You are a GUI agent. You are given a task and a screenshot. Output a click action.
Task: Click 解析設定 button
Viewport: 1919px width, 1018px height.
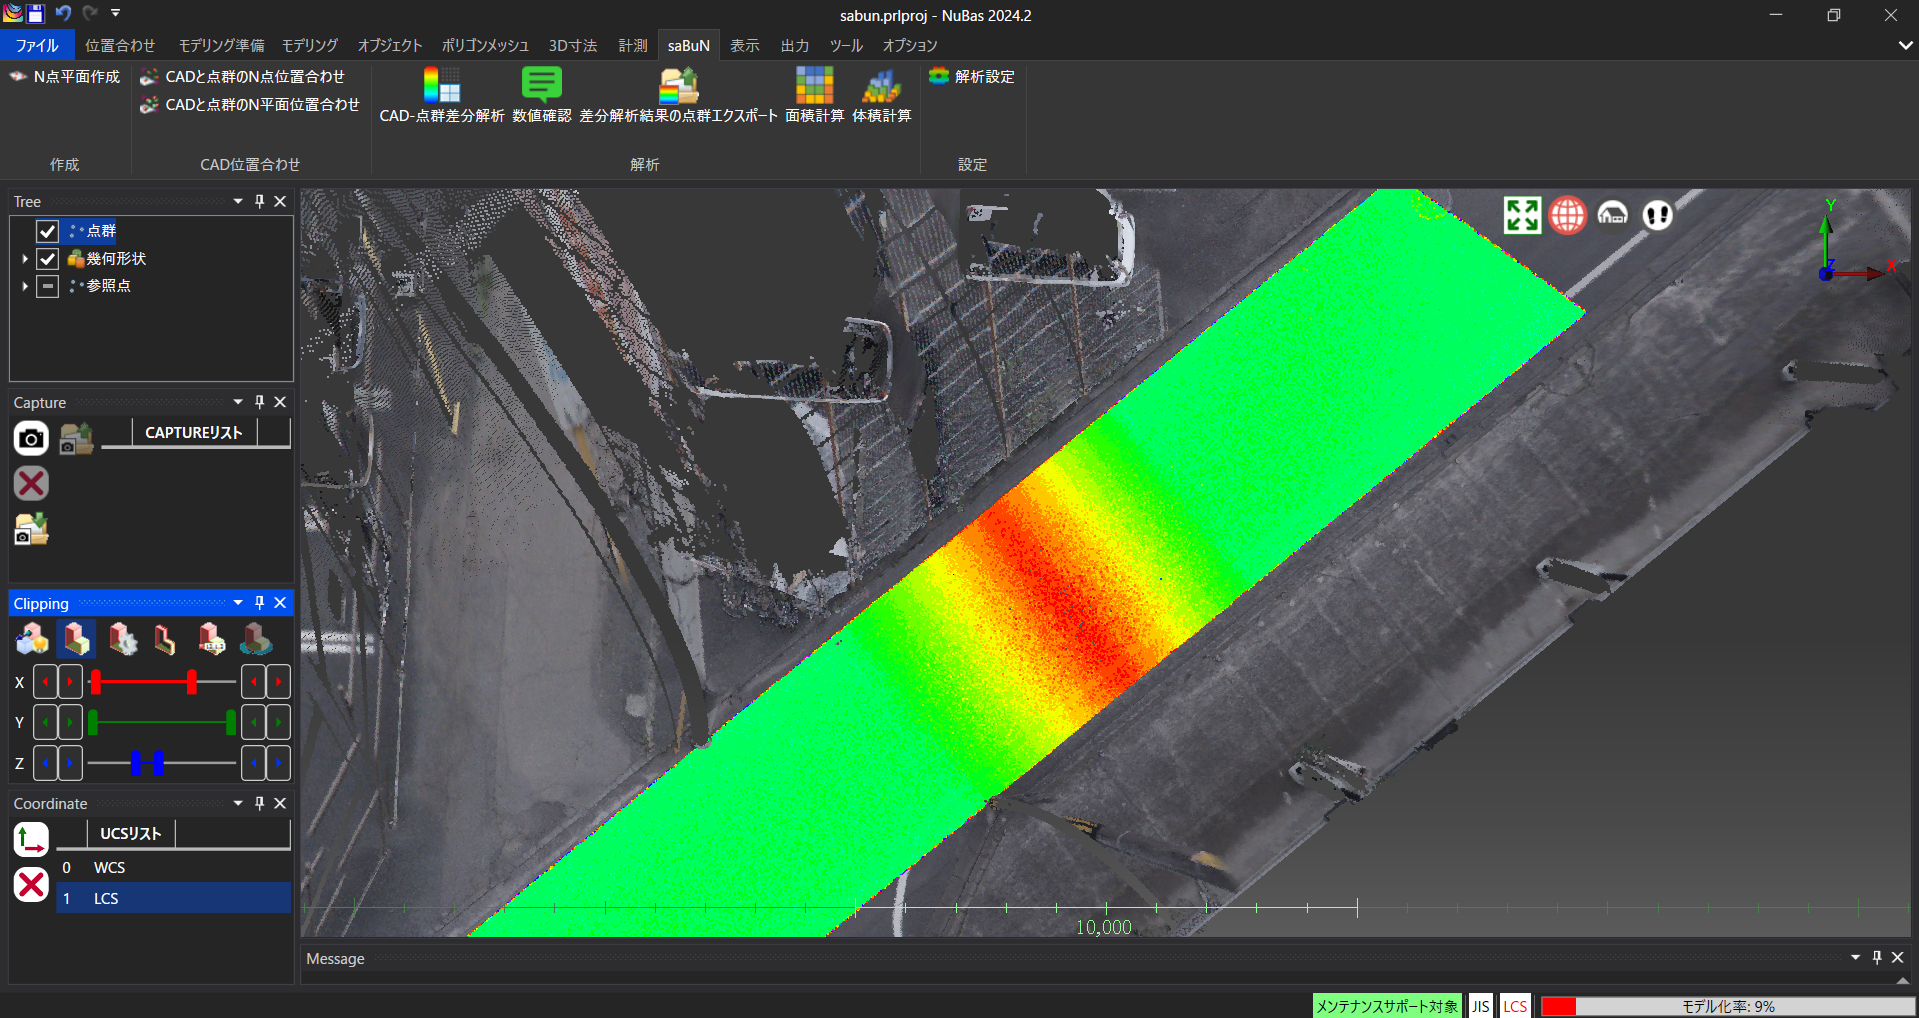click(972, 77)
